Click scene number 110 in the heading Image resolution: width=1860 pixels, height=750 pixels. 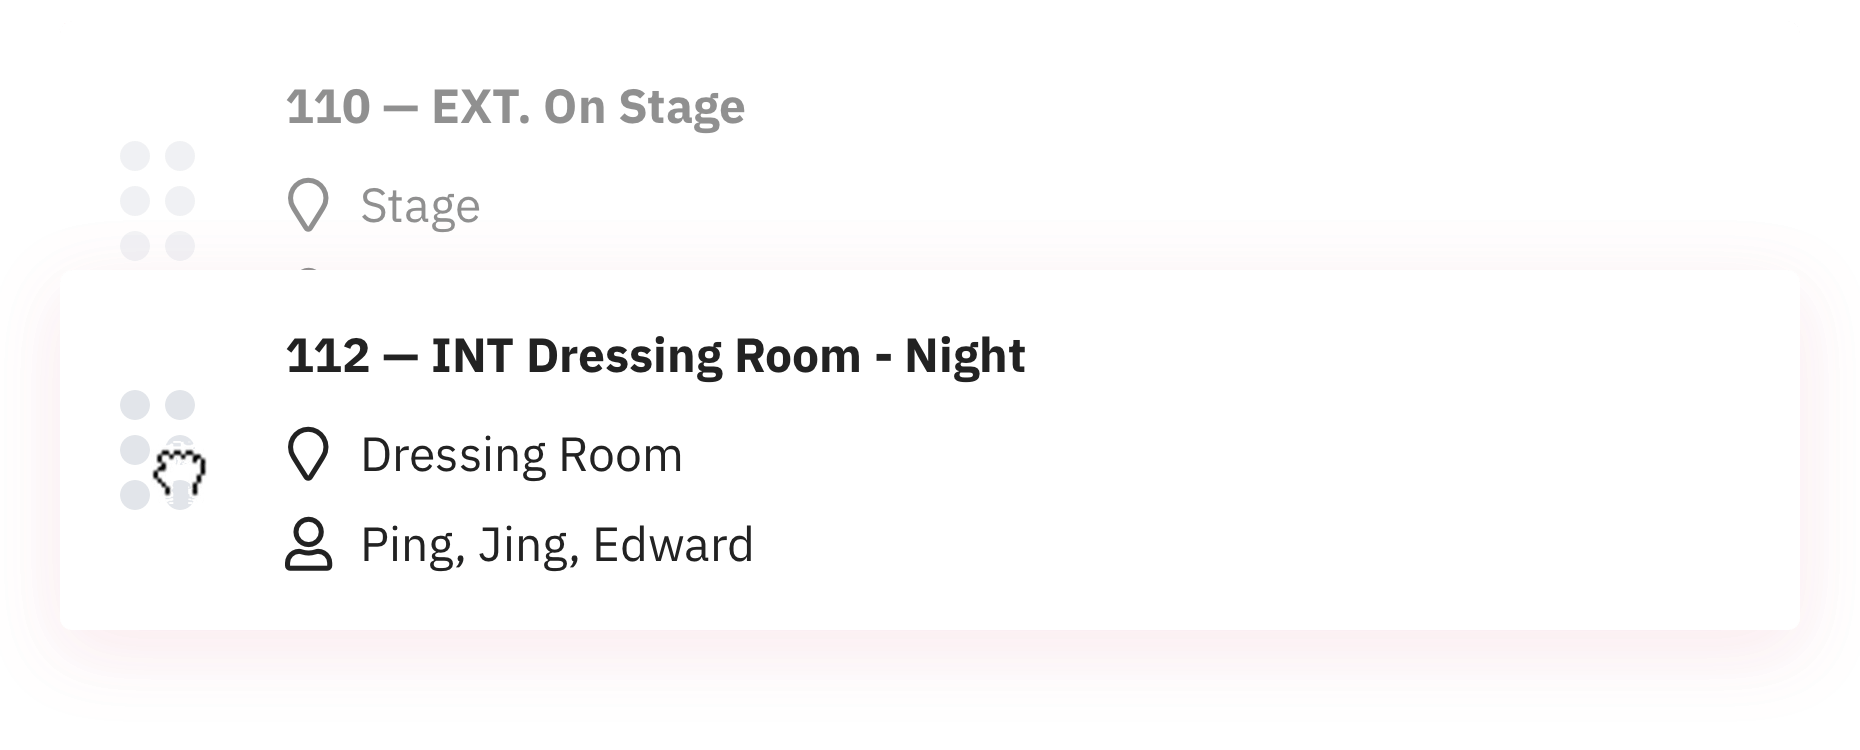328,107
